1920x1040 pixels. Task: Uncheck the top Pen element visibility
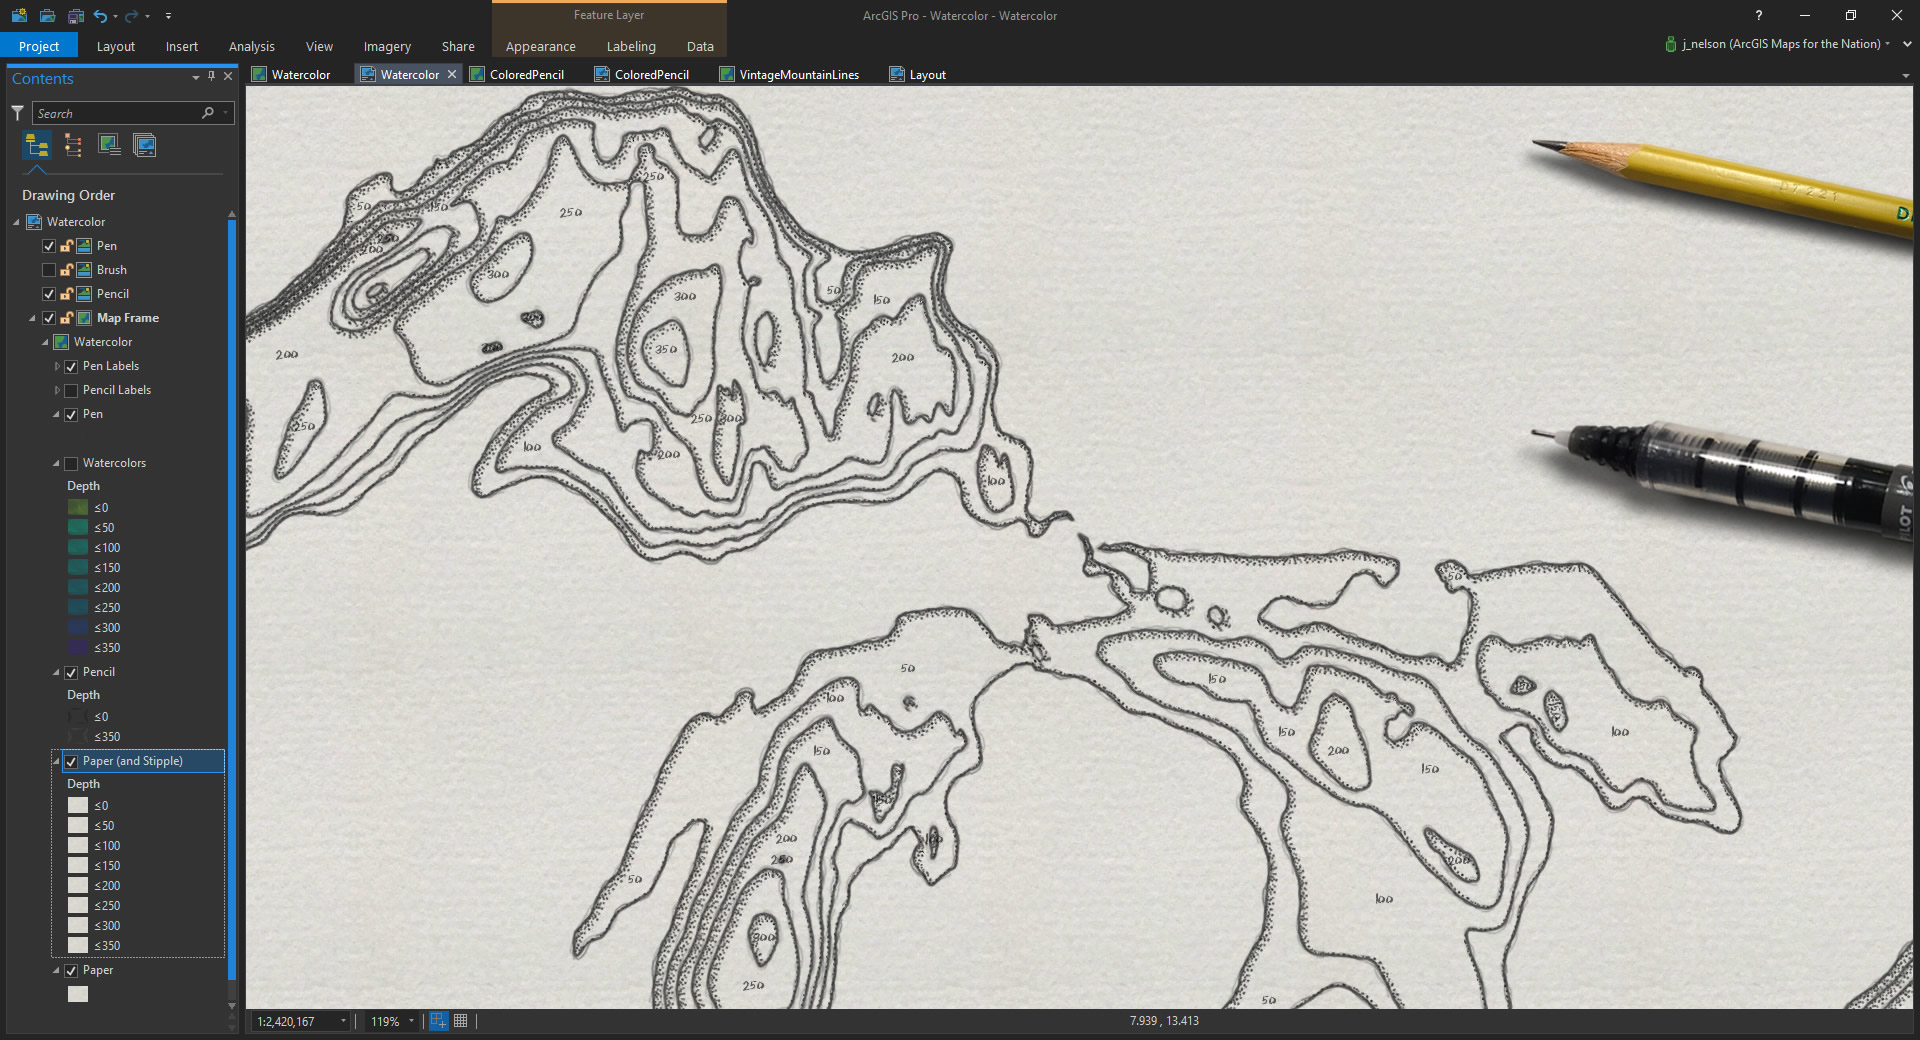(x=49, y=246)
